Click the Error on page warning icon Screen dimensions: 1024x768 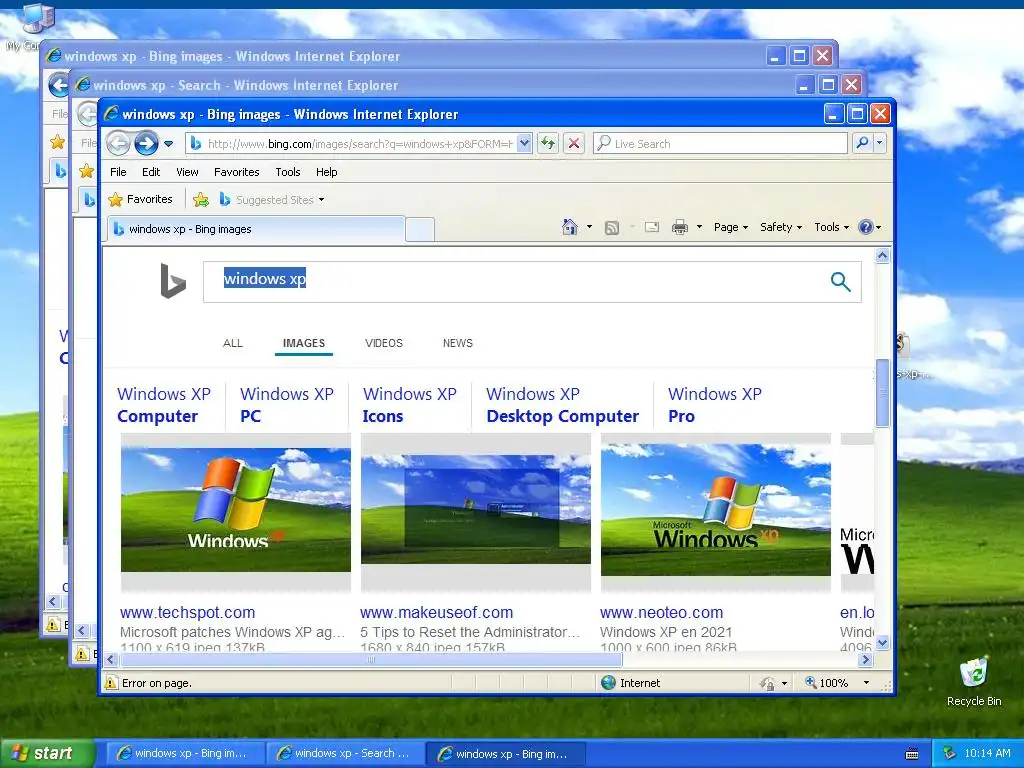click(x=112, y=682)
